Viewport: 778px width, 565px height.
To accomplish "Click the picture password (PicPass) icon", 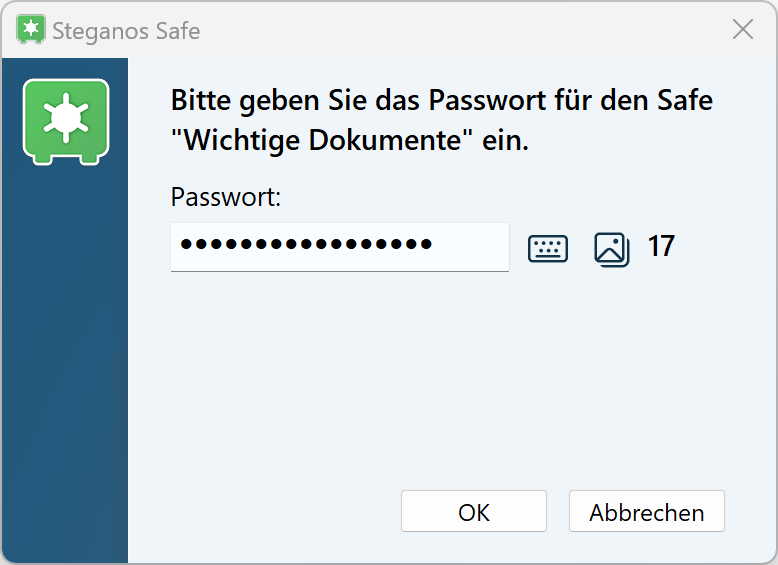I will [611, 248].
